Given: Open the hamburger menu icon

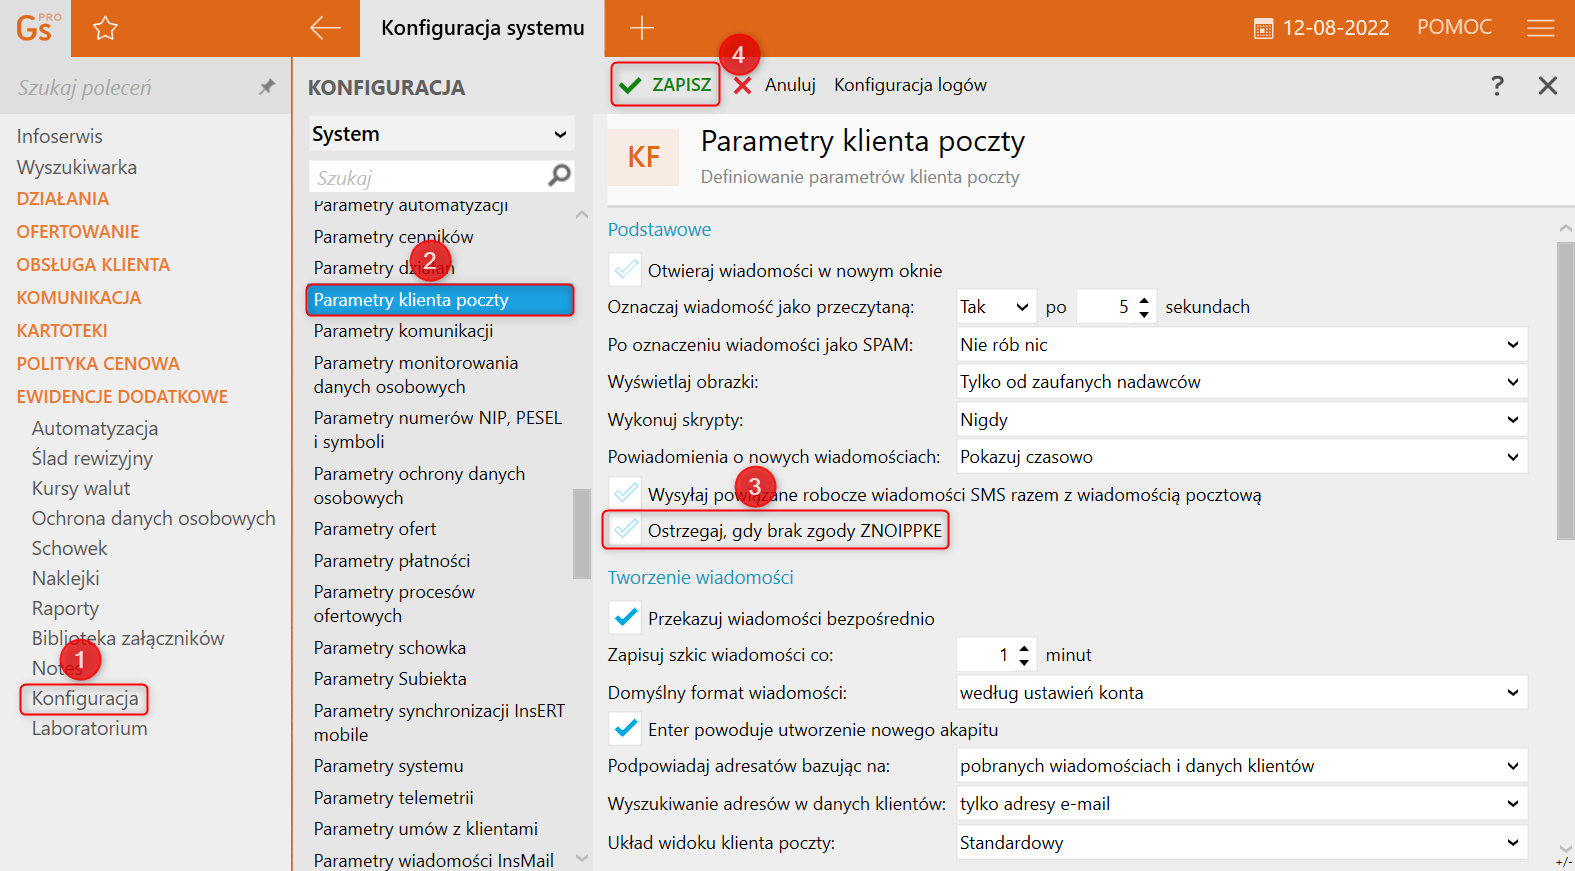Looking at the screenshot, I should coord(1540,28).
